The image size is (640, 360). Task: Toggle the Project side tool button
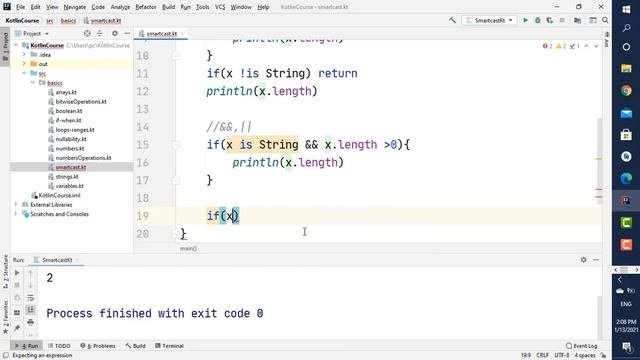tap(5, 46)
